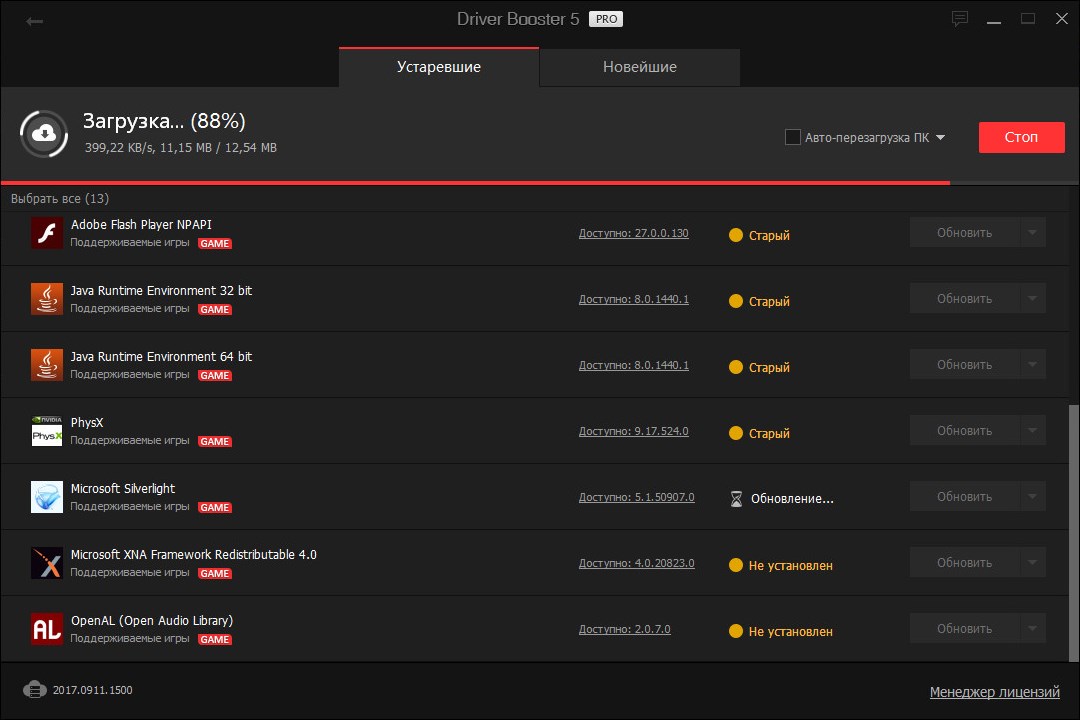Screen dimensions: 1080x720
Task: Expand dropdown arrow beside PhysX update button
Action: tap(1033, 431)
